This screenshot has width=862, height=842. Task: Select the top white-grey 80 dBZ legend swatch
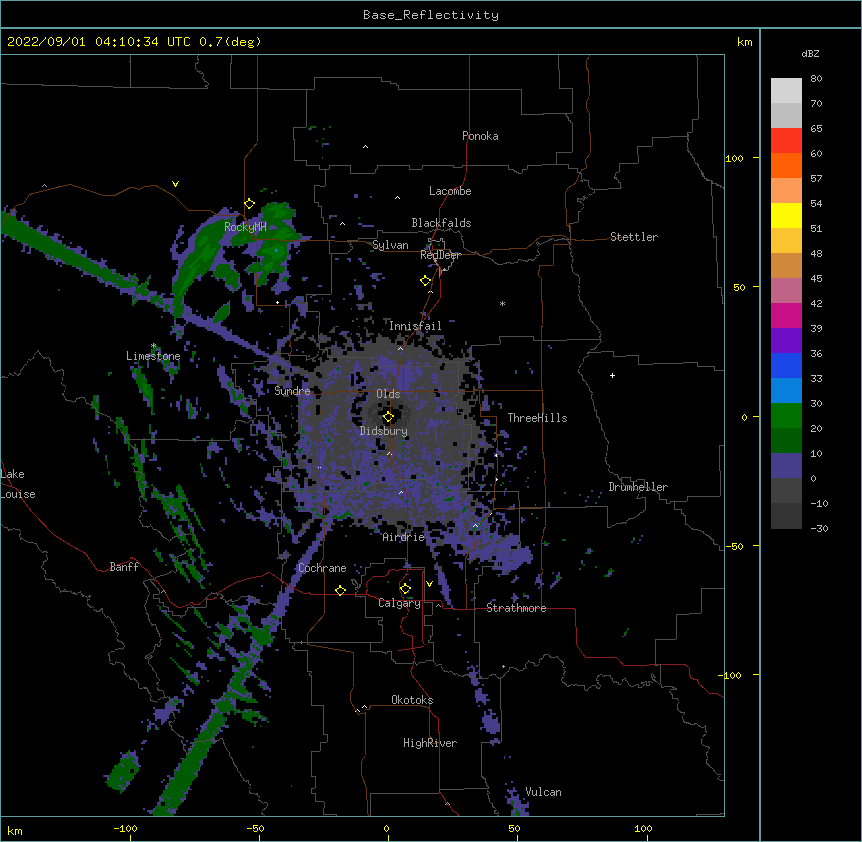coord(786,91)
